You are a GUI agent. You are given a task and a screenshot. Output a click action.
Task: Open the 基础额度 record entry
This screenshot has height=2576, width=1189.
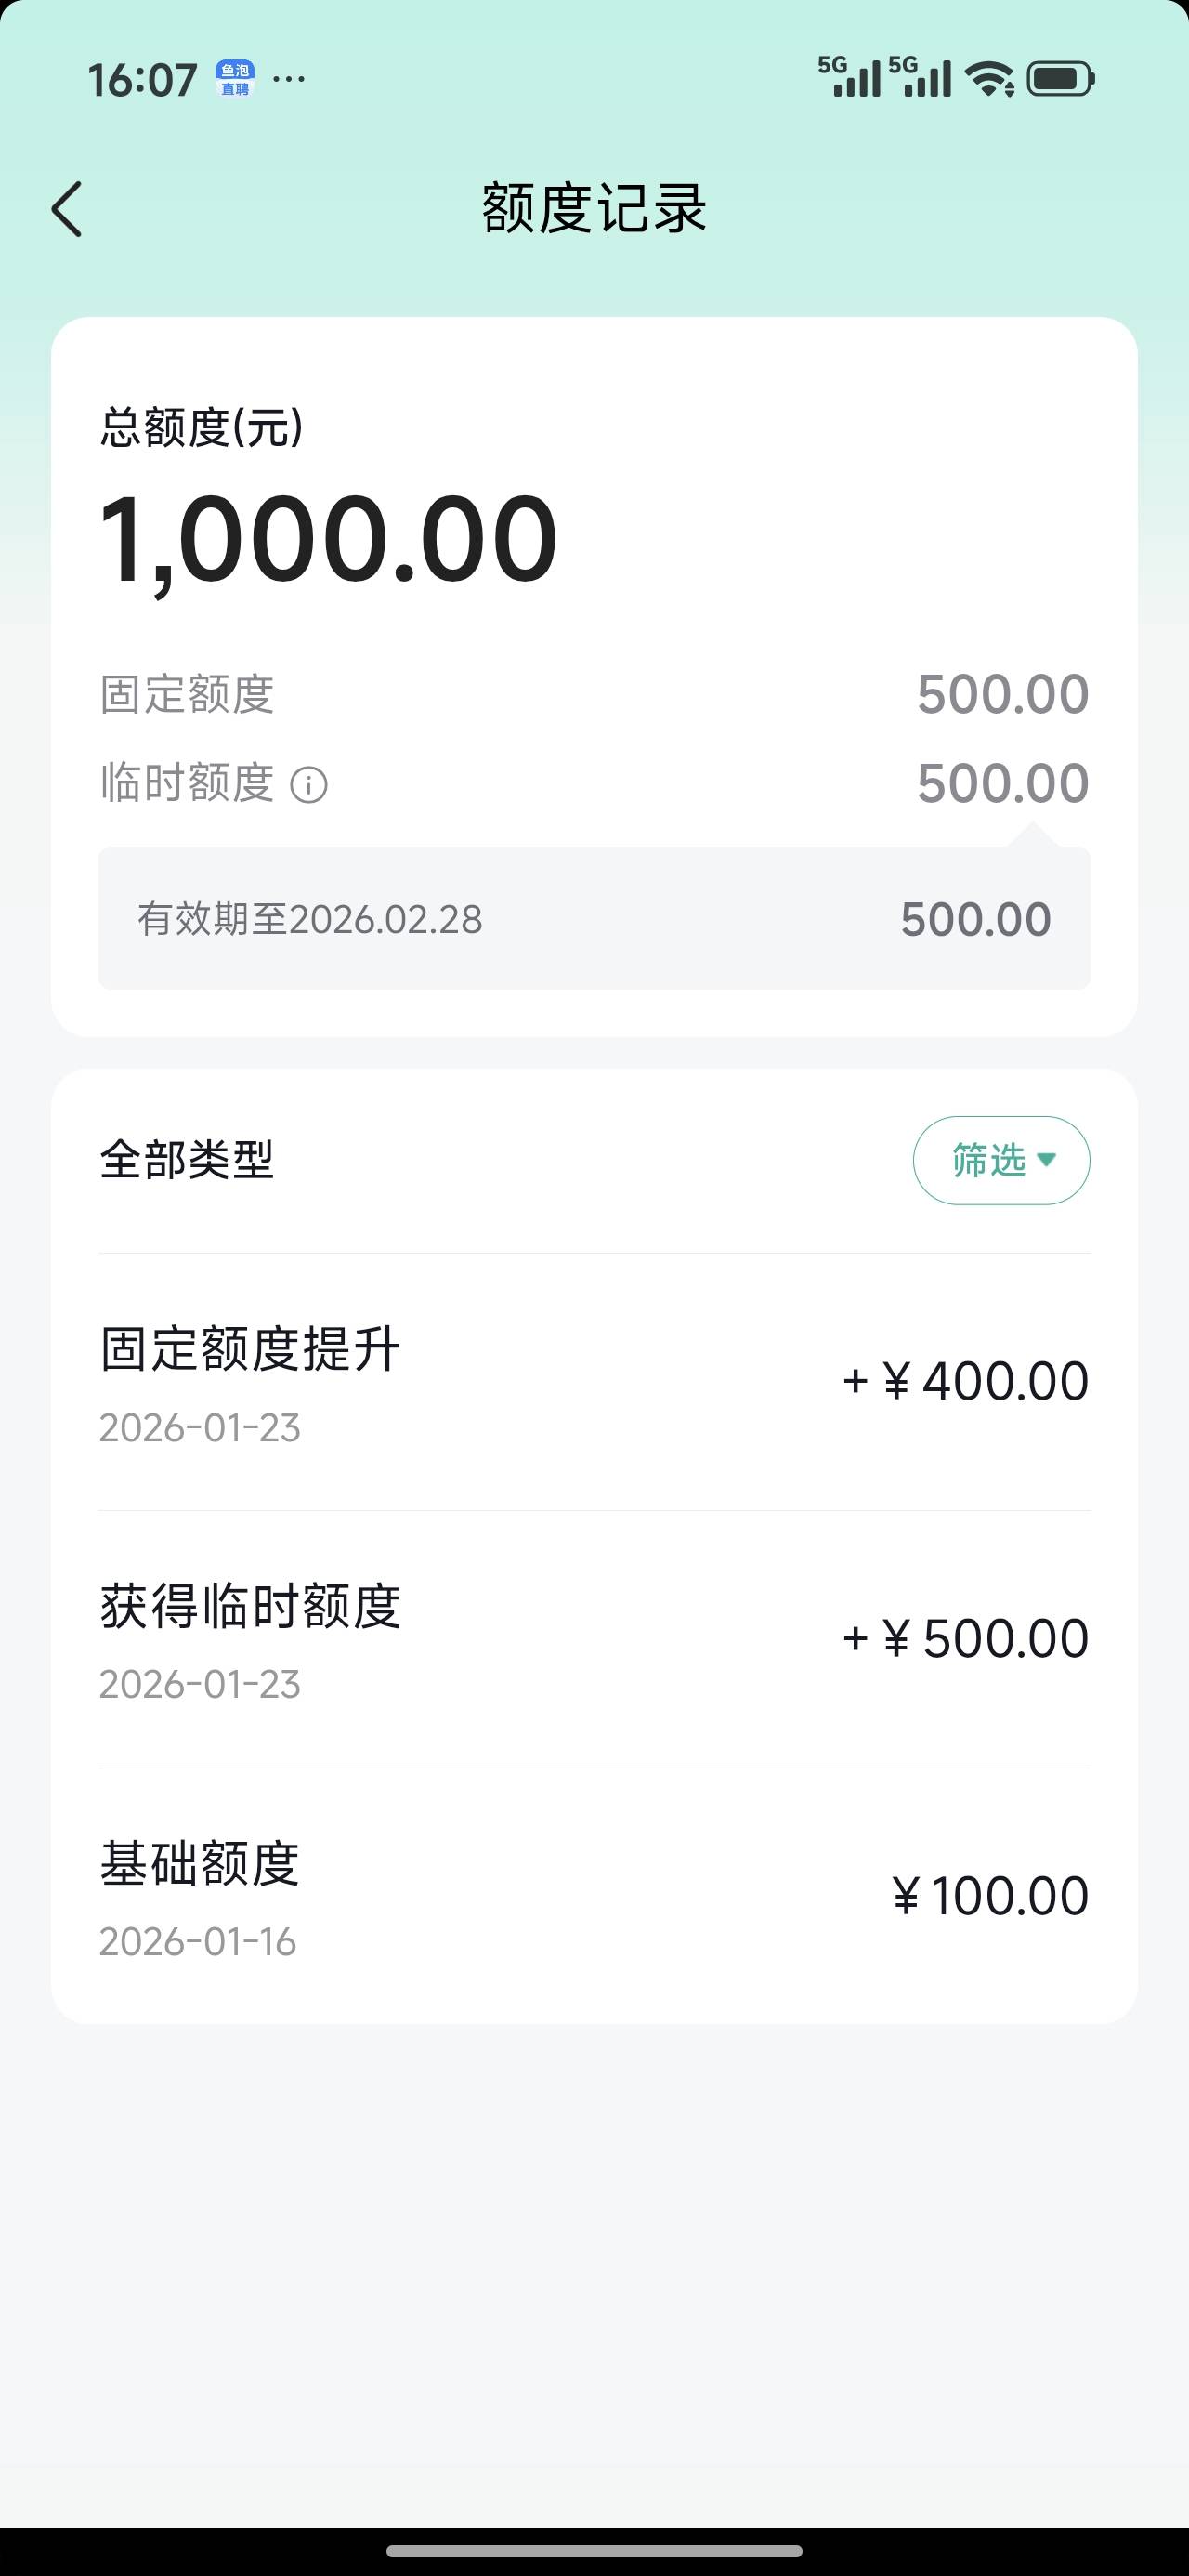tap(594, 1896)
